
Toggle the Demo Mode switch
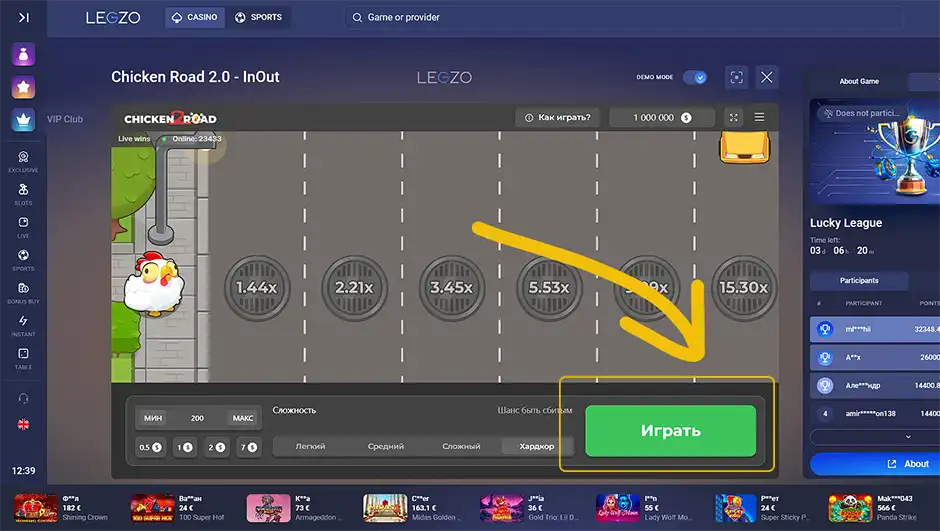coord(695,77)
